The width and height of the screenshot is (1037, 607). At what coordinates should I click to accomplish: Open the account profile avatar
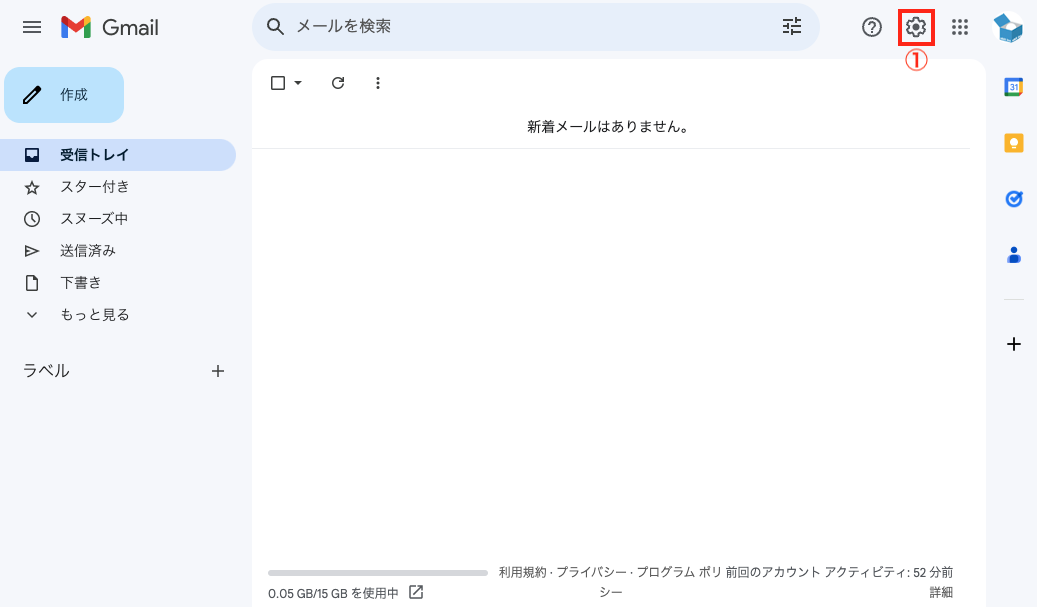(1008, 27)
